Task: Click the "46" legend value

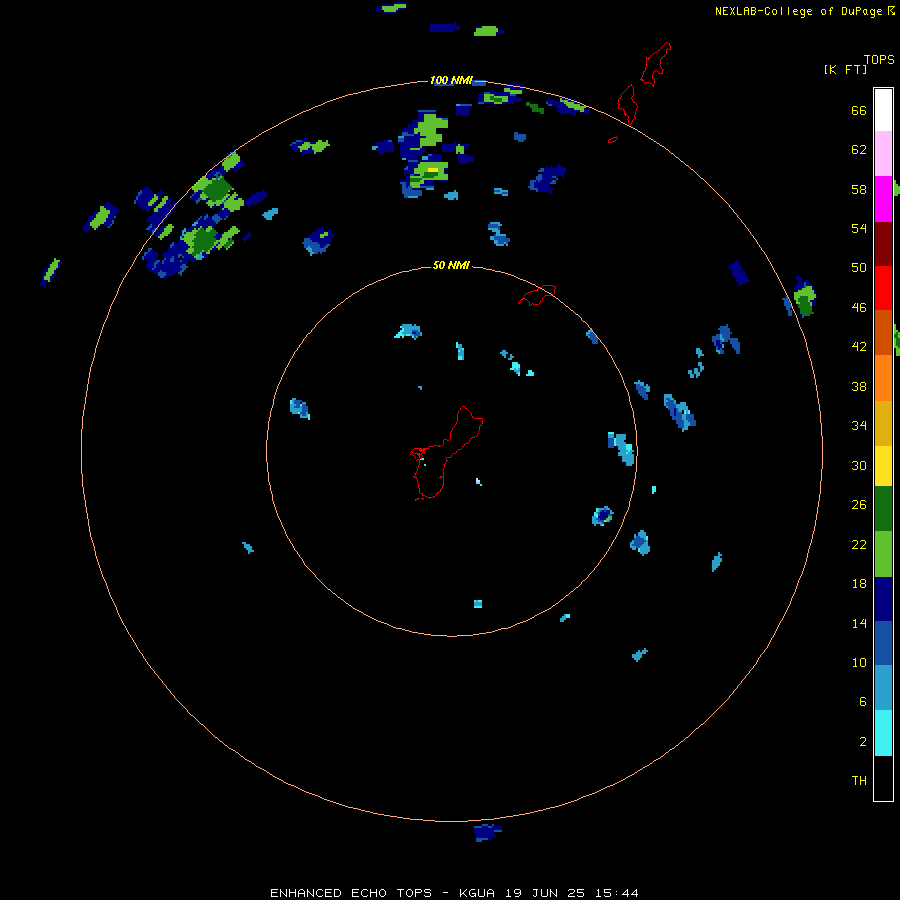Action: point(859,308)
